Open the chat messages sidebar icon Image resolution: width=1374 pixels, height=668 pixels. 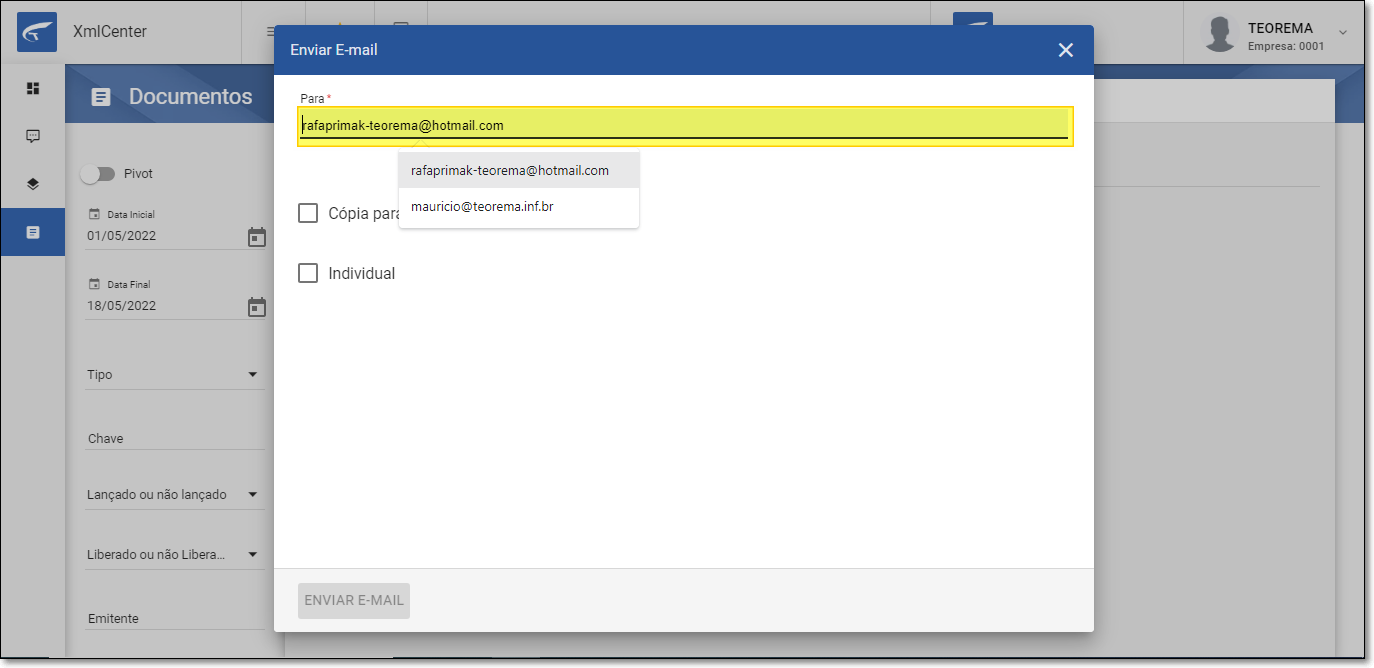pyautogui.click(x=33, y=136)
